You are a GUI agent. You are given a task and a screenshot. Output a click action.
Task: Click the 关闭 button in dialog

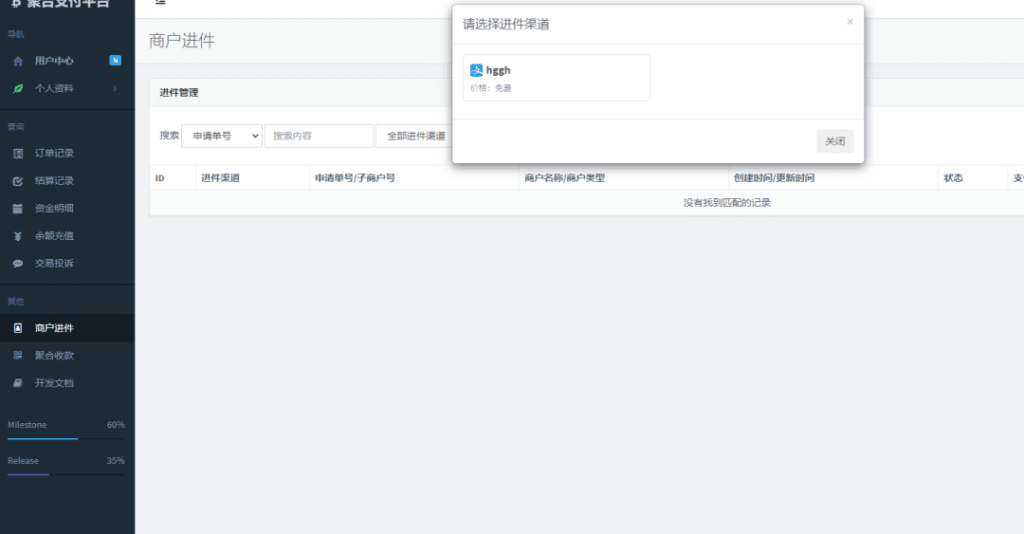click(835, 141)
